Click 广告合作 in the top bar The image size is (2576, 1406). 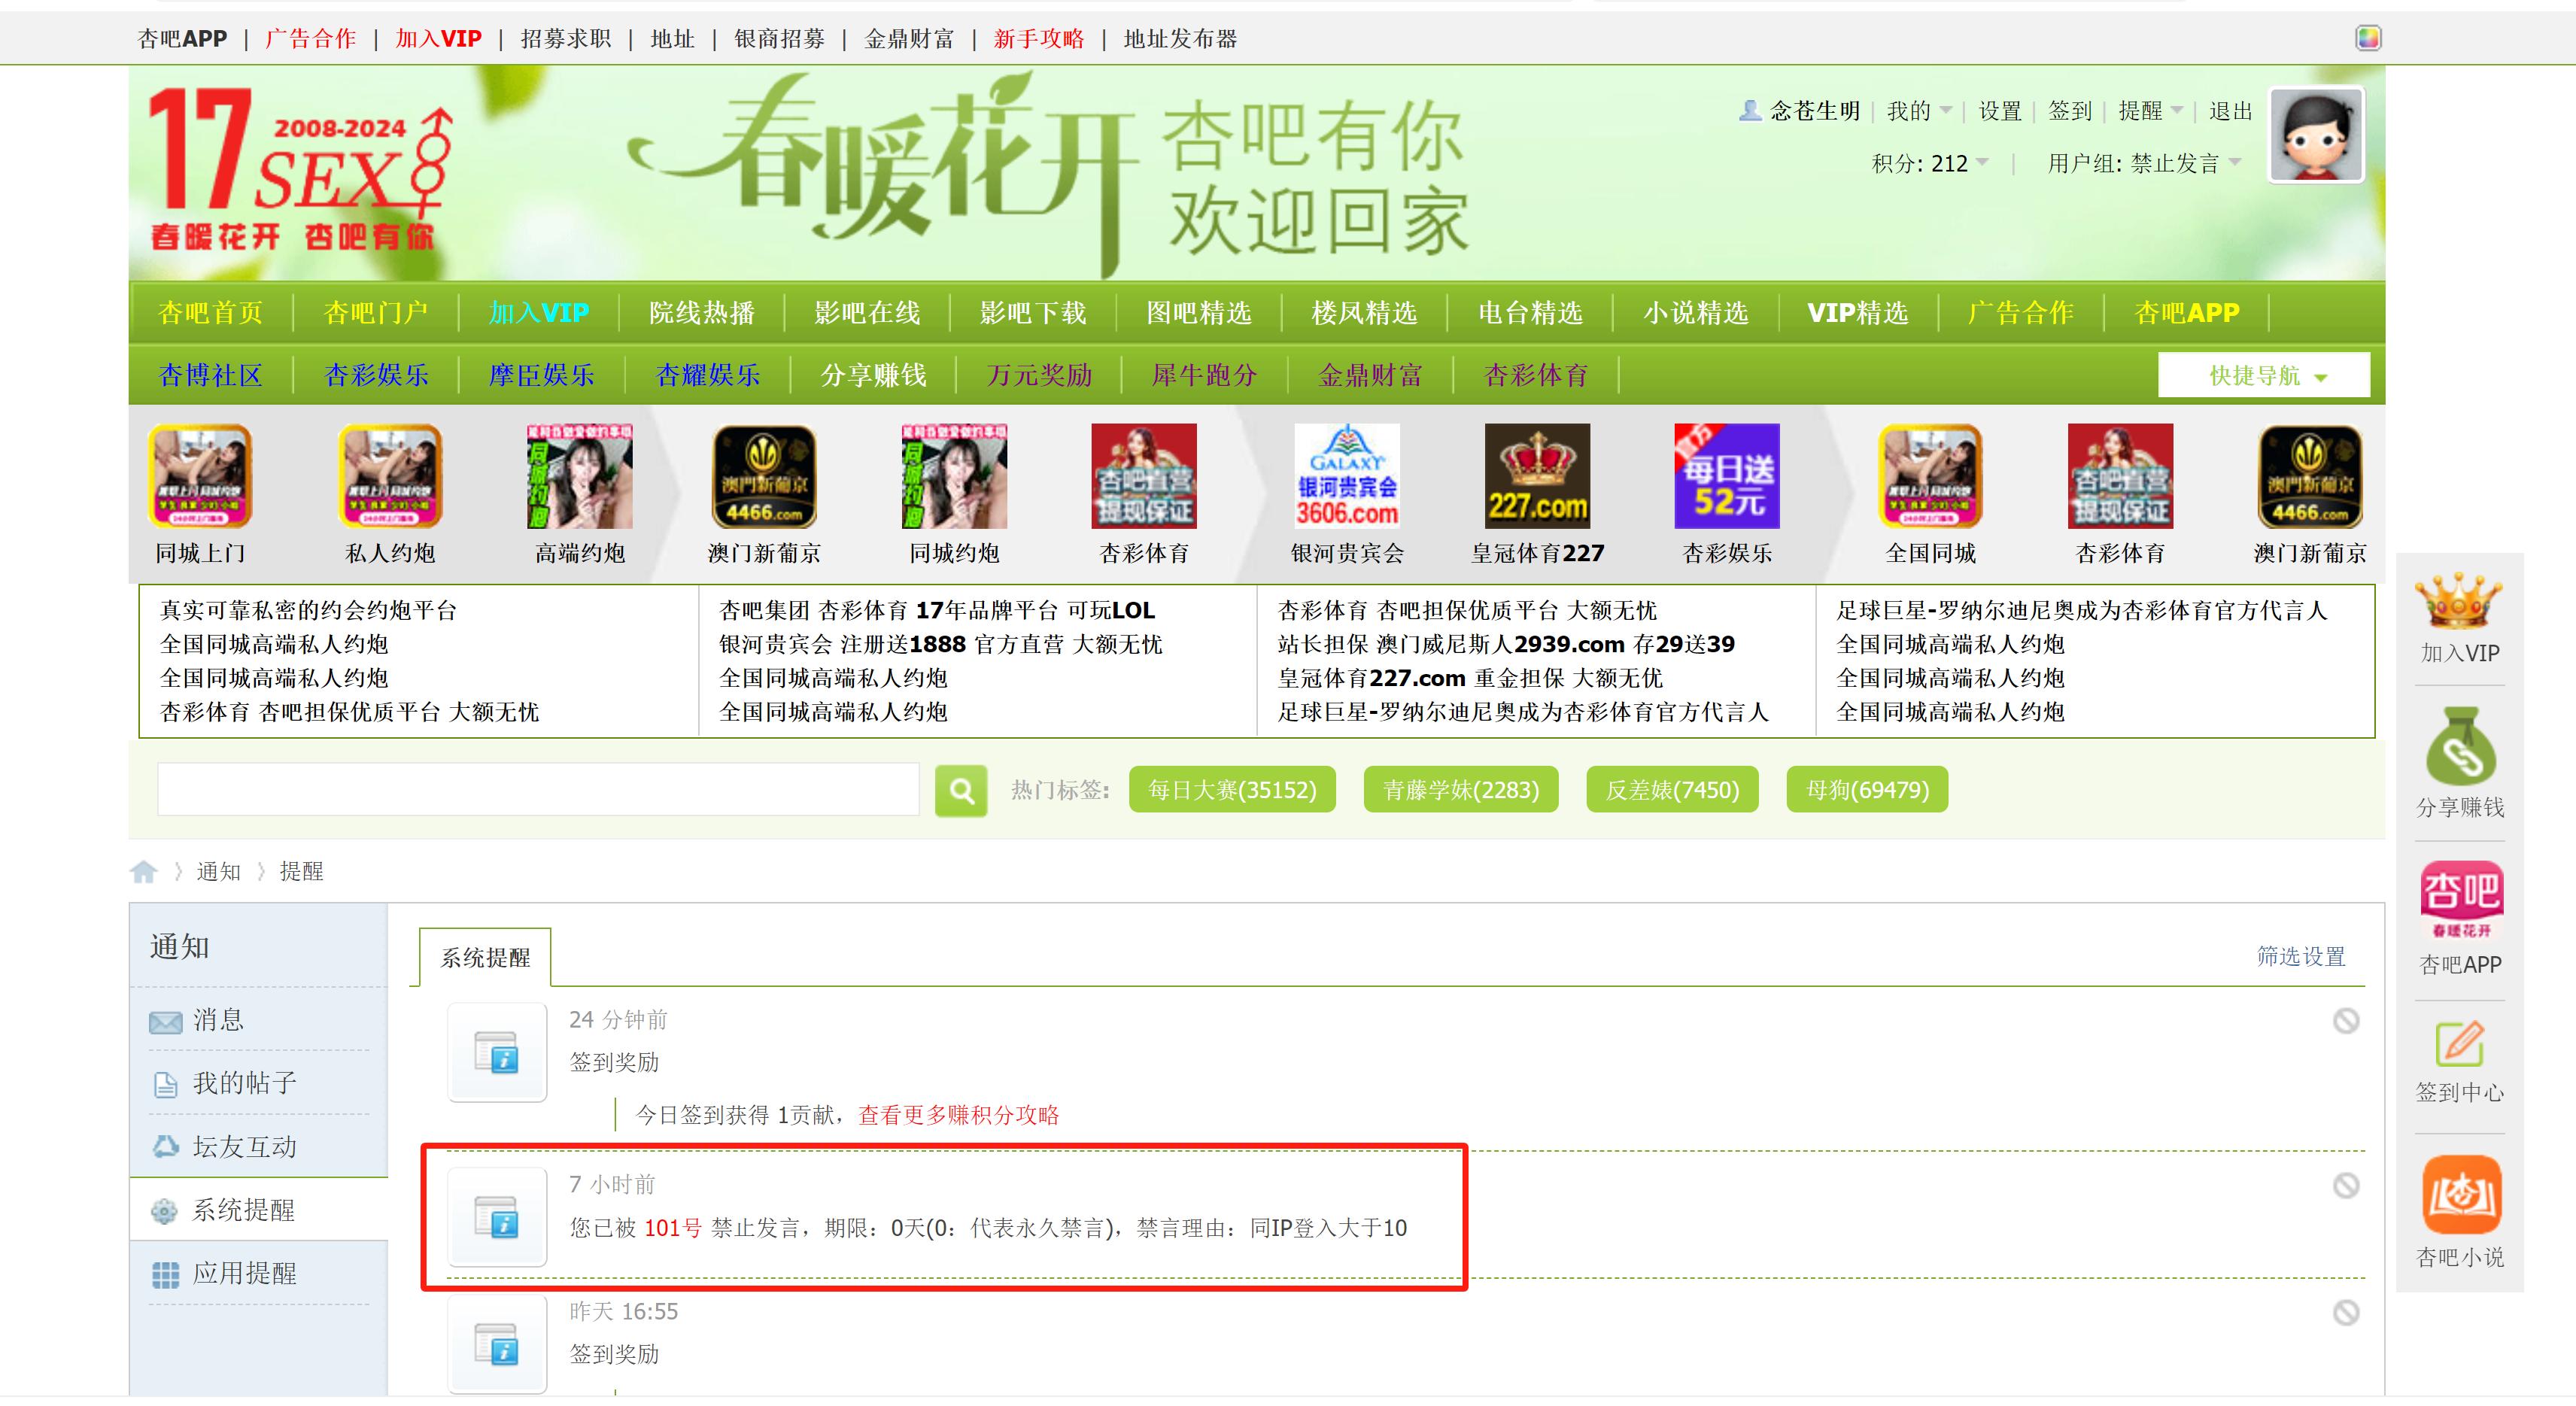[310, 39]
